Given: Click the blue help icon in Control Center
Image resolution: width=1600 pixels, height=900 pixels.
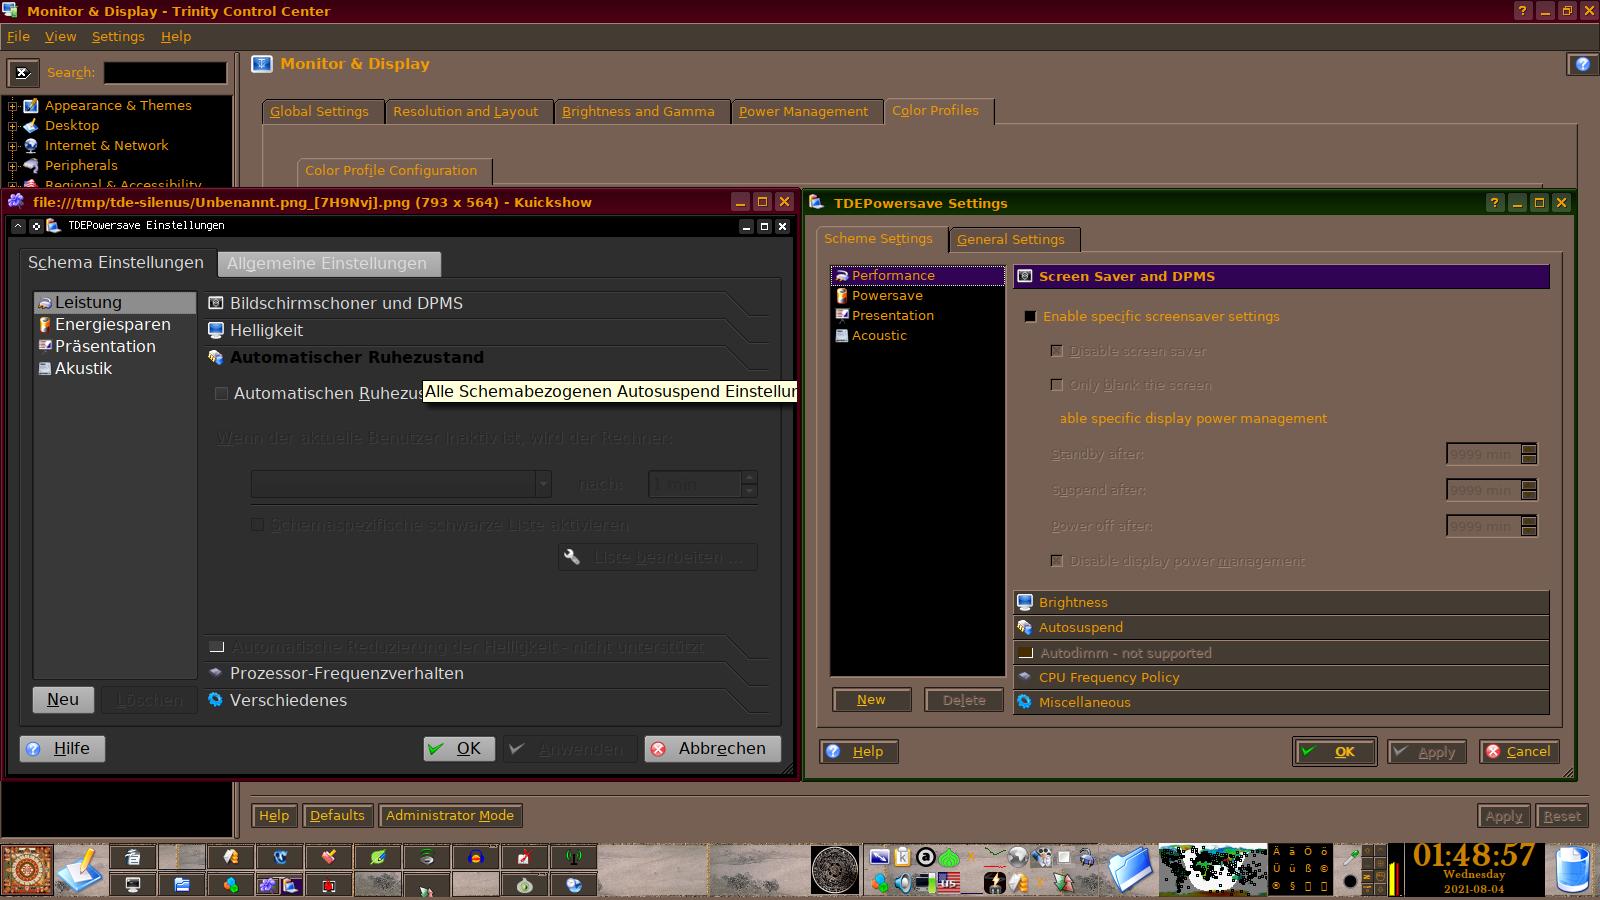Looking at the screenshot, I should pos(1582,64).
